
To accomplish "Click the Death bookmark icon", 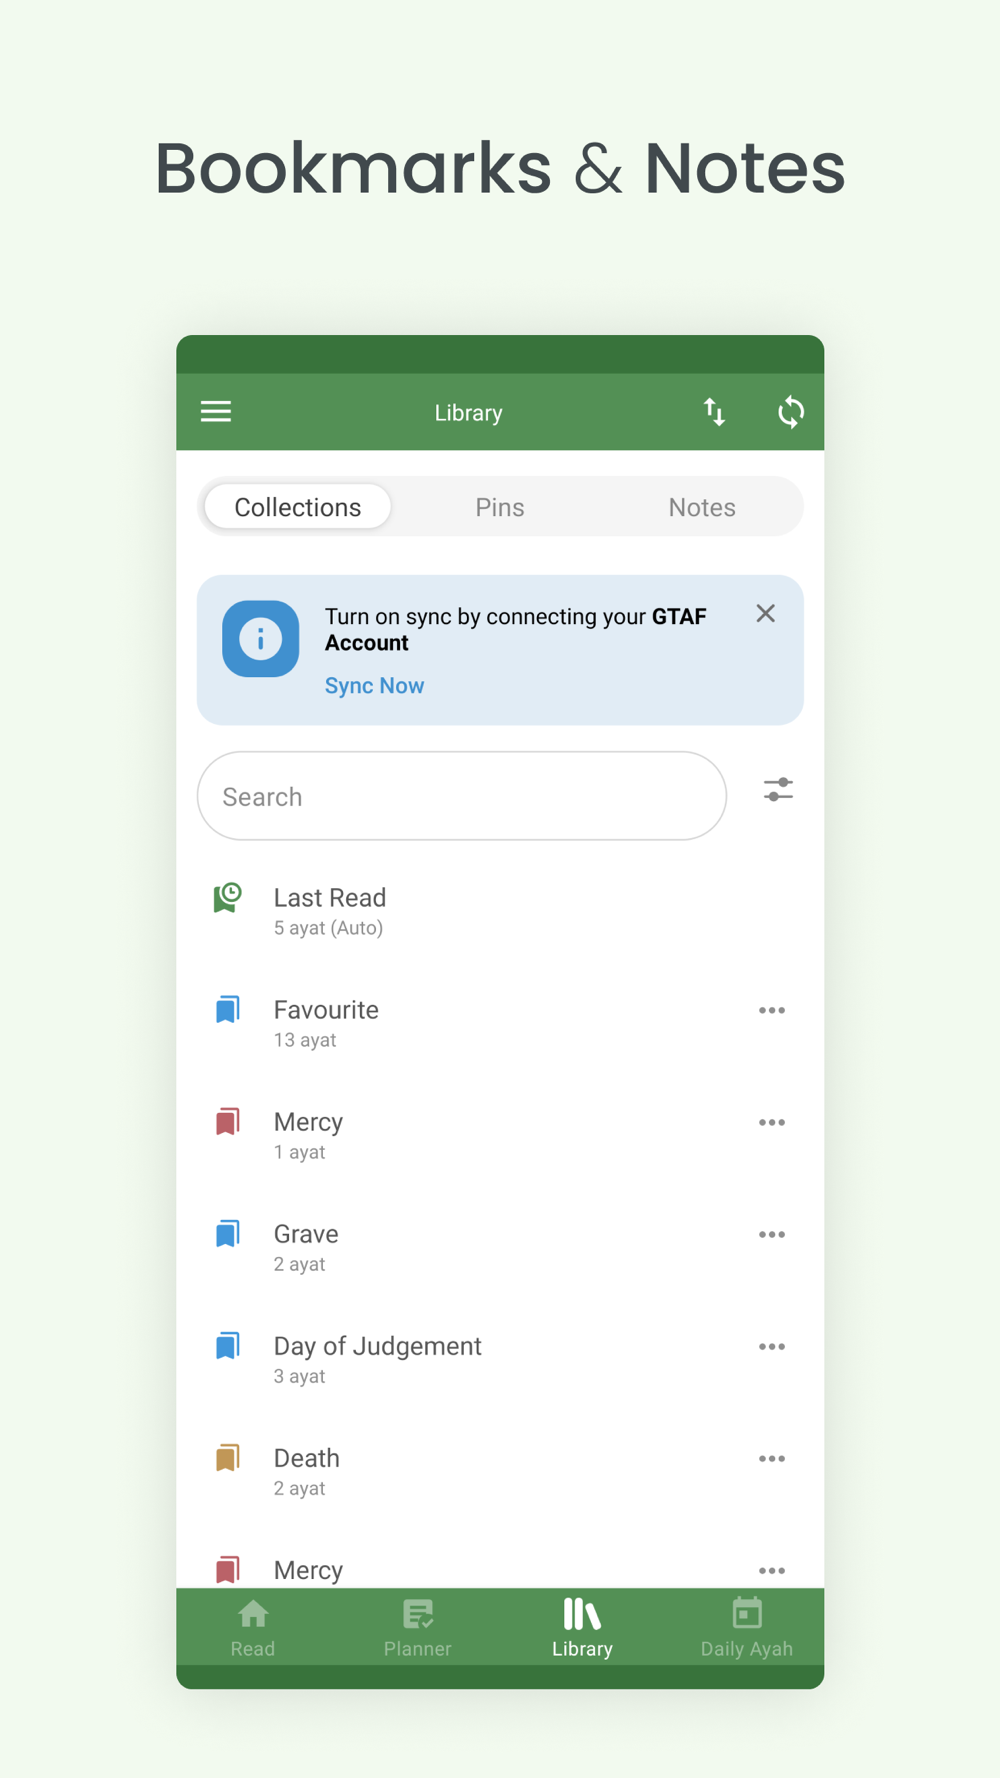I will (x=228, y=1458).
